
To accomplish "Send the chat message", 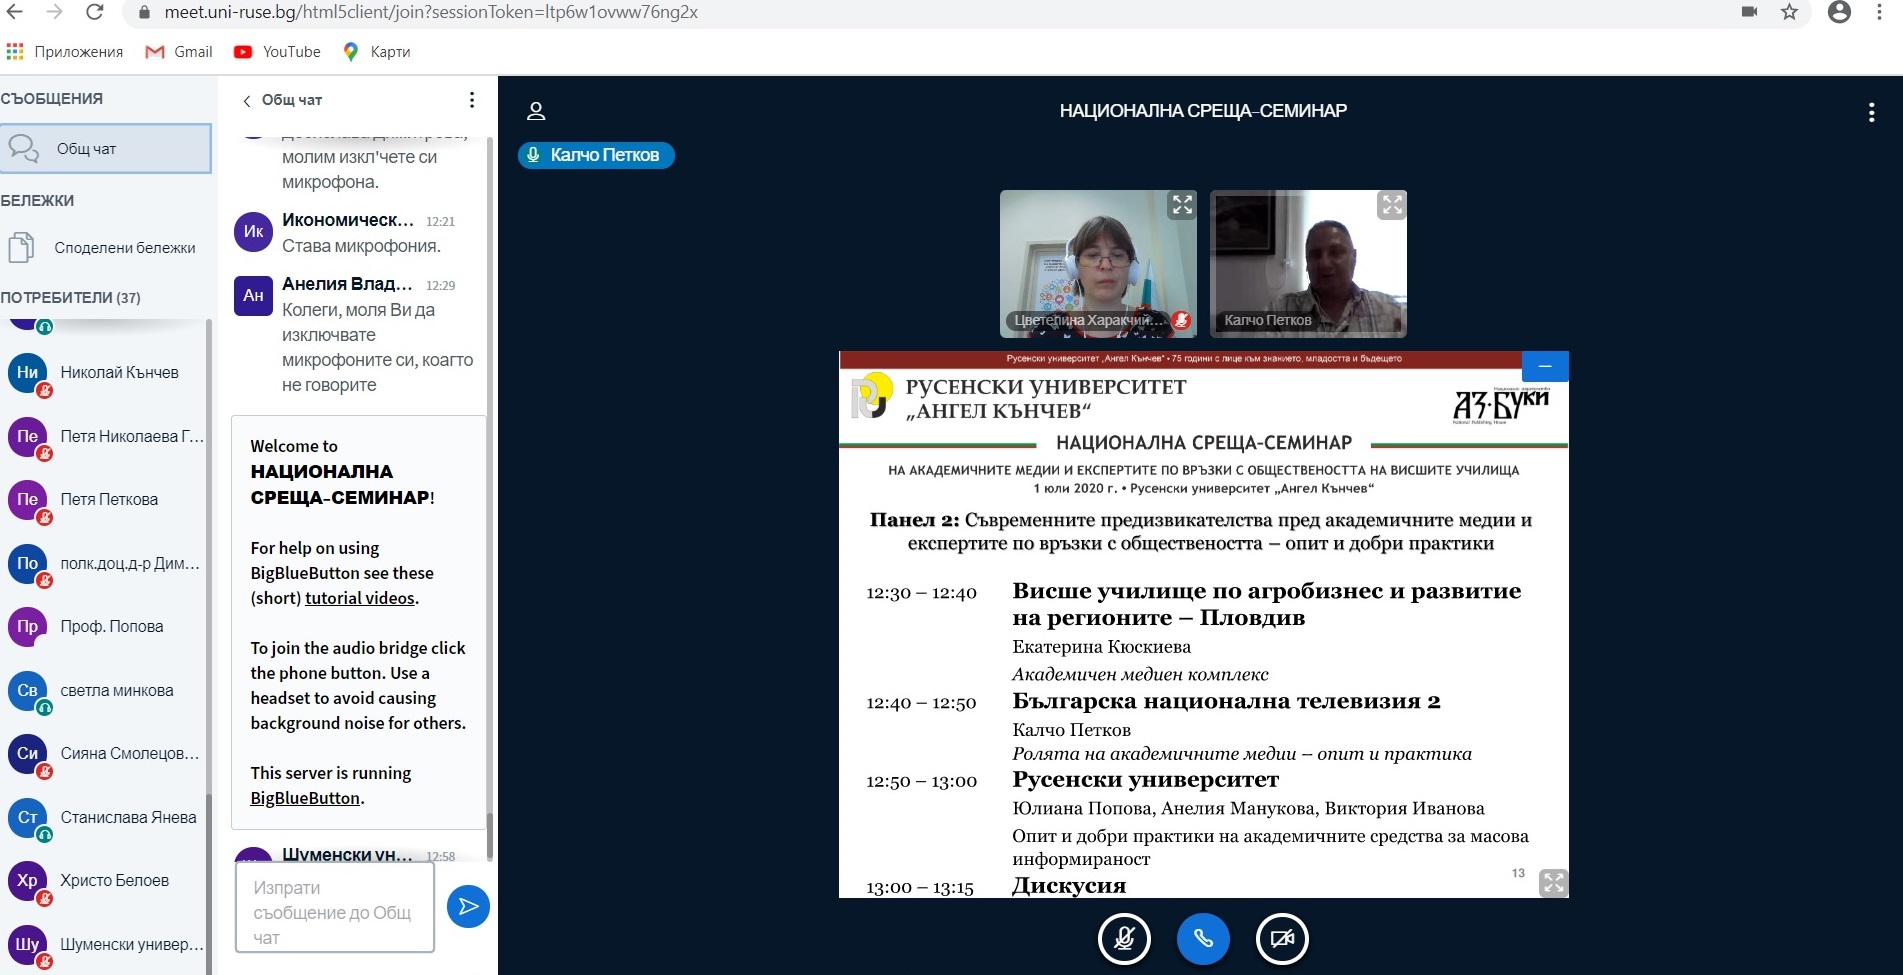I will tap(468, 907).
